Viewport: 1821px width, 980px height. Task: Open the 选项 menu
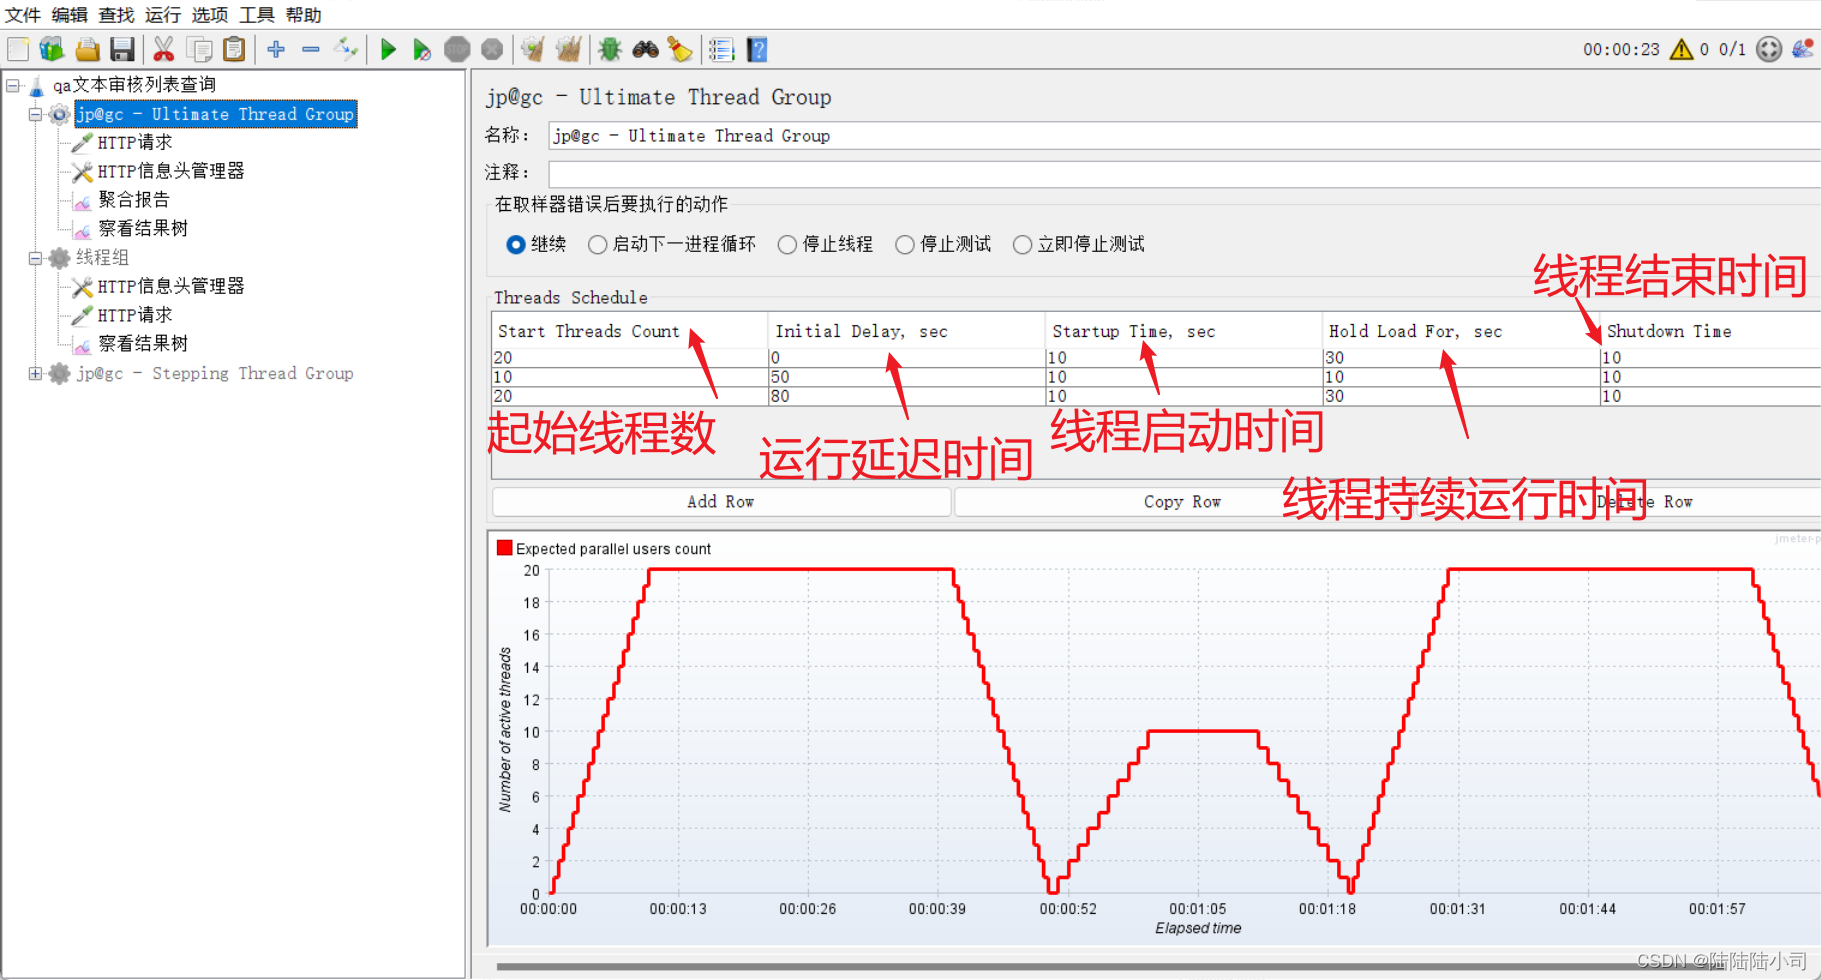click(x=210, y=15)
